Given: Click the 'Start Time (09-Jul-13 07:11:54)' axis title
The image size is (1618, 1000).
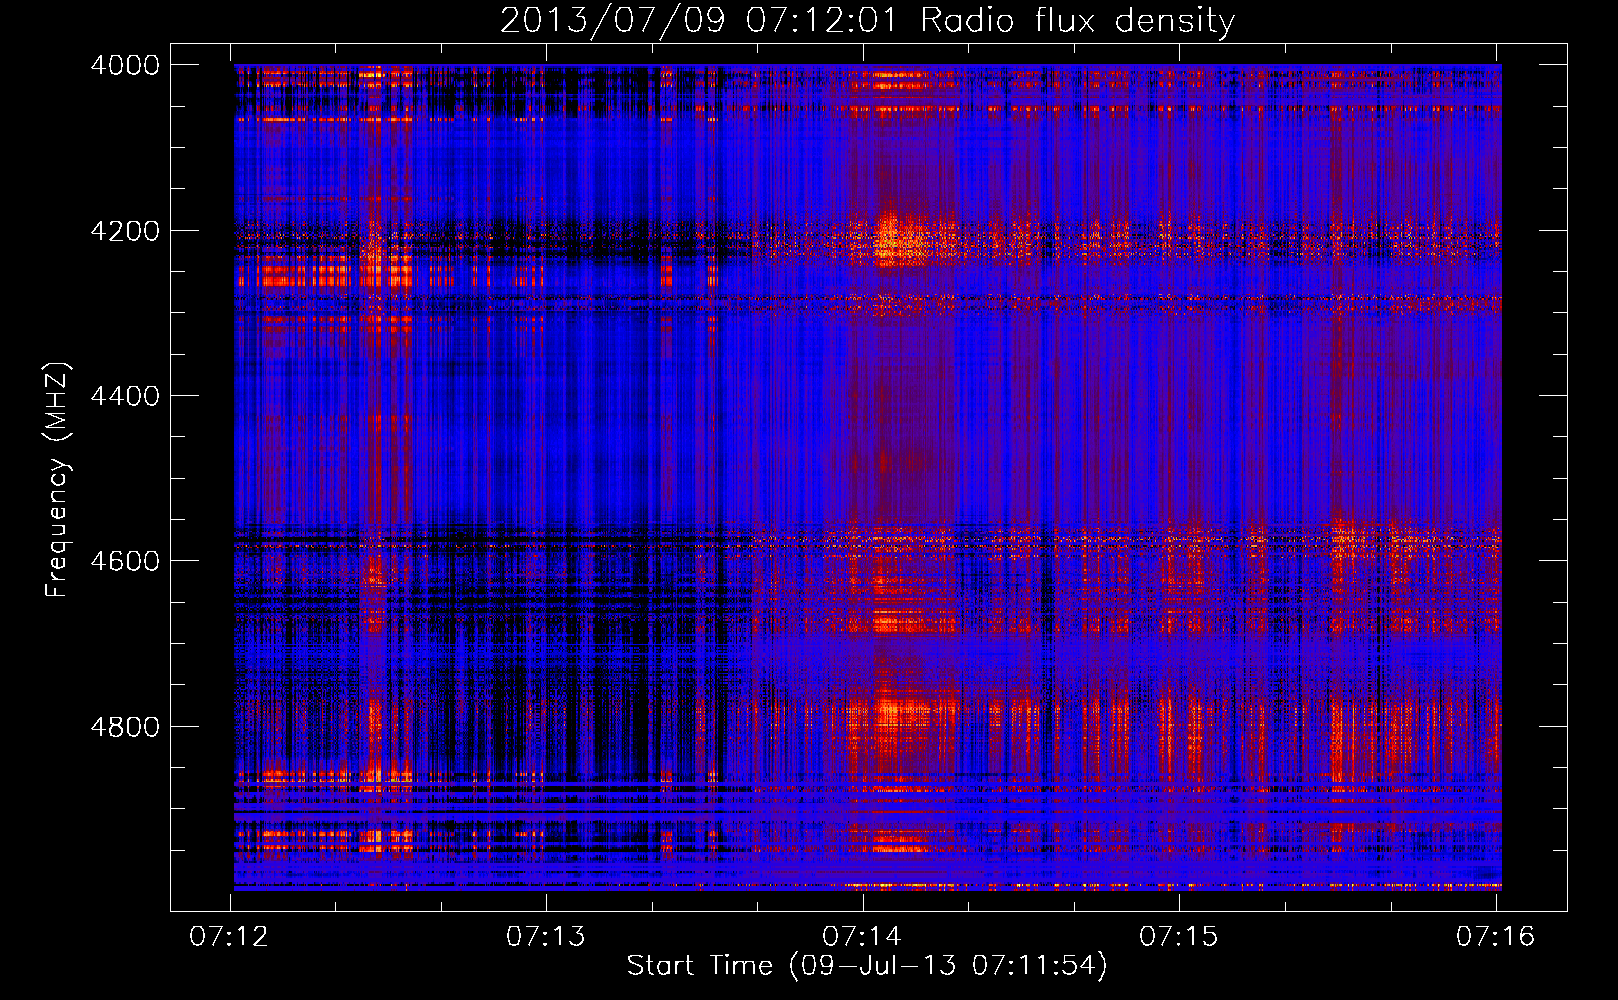Looking at the screenshot, I should [867, 966].
